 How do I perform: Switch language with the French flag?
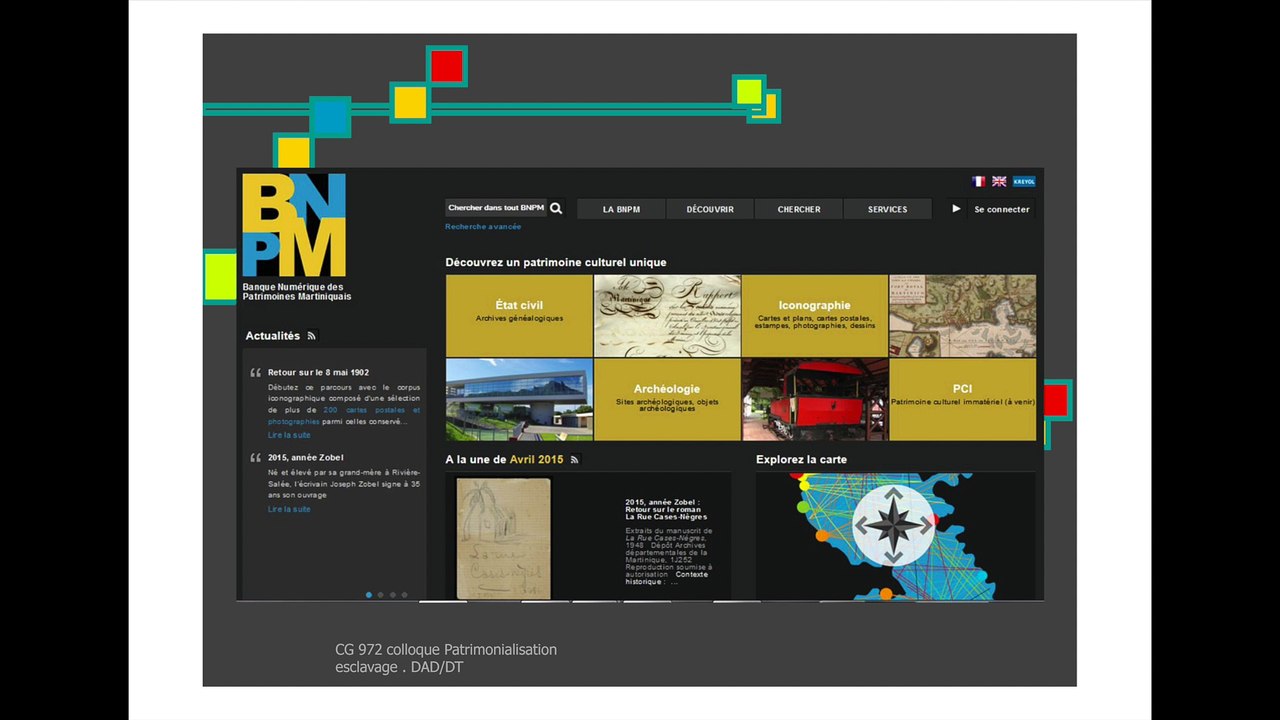(x=979, y=181)
